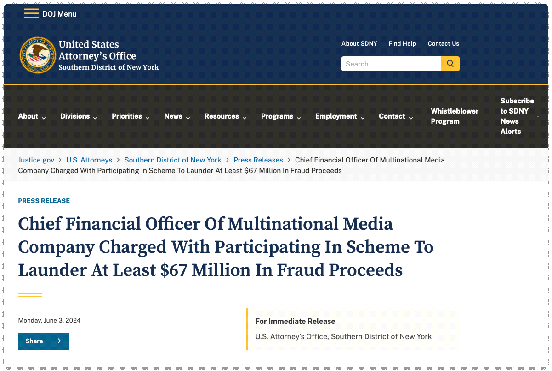Click Subscribe to SDNY News Alerts
552x371 pixels.
coord(517,116)
